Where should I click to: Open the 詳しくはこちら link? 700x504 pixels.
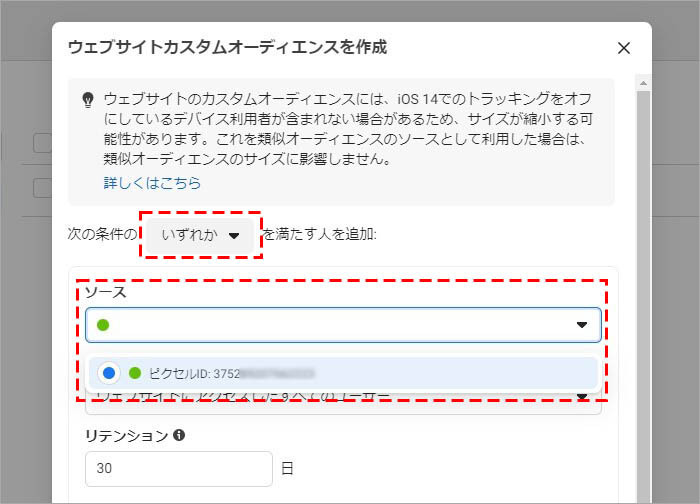coord(152,183)
